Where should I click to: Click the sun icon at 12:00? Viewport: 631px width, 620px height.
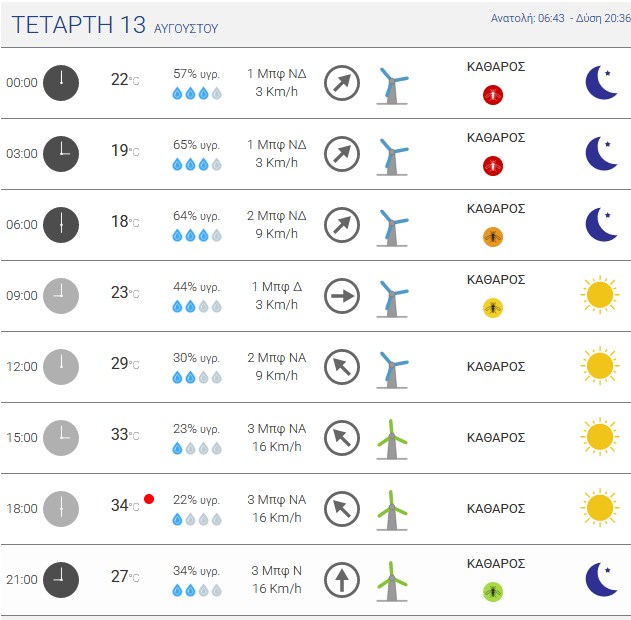click(600, 366)
